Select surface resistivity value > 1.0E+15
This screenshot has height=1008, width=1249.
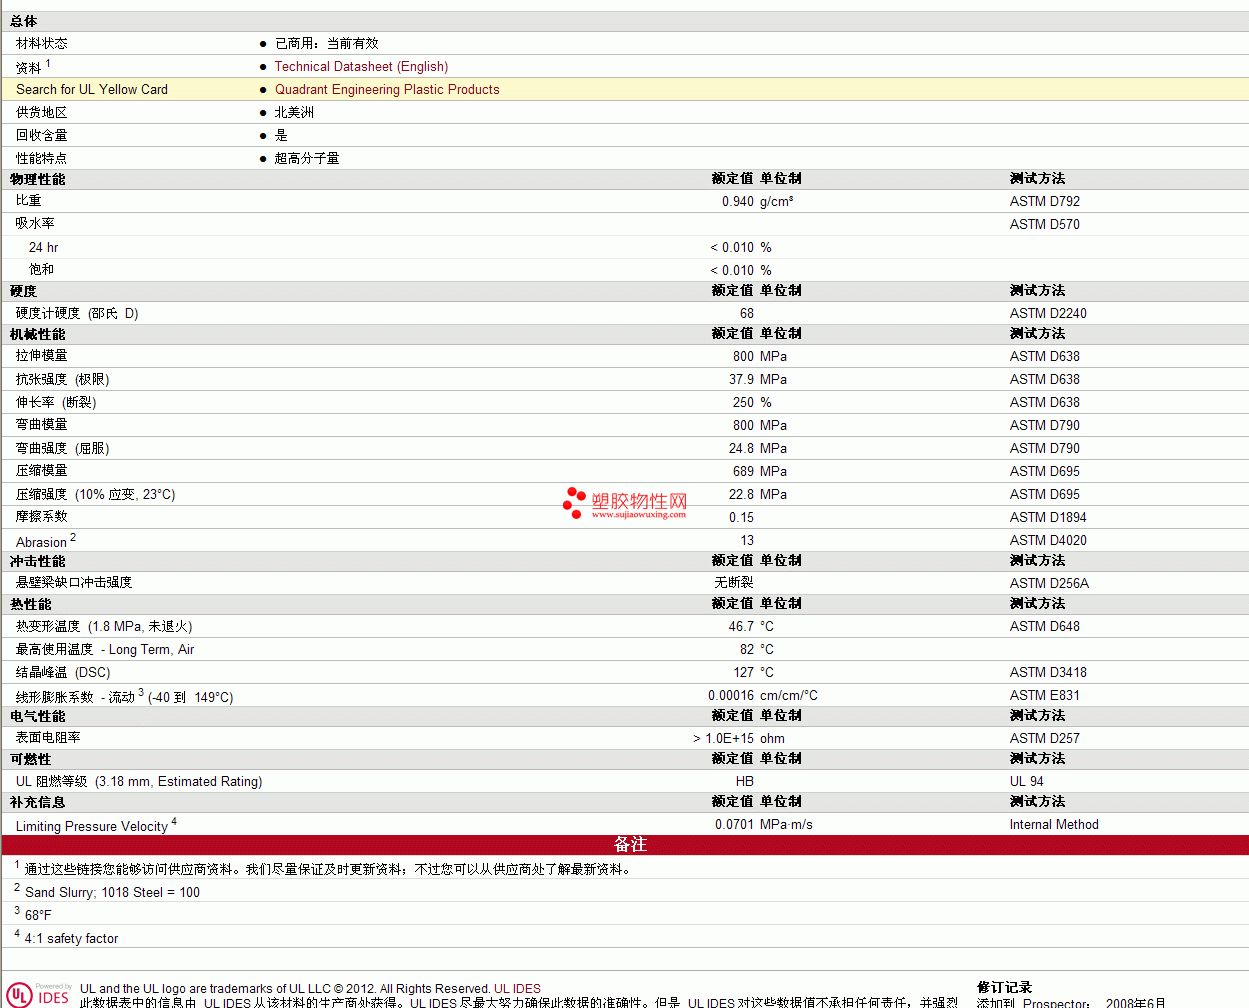pos(723,738)
